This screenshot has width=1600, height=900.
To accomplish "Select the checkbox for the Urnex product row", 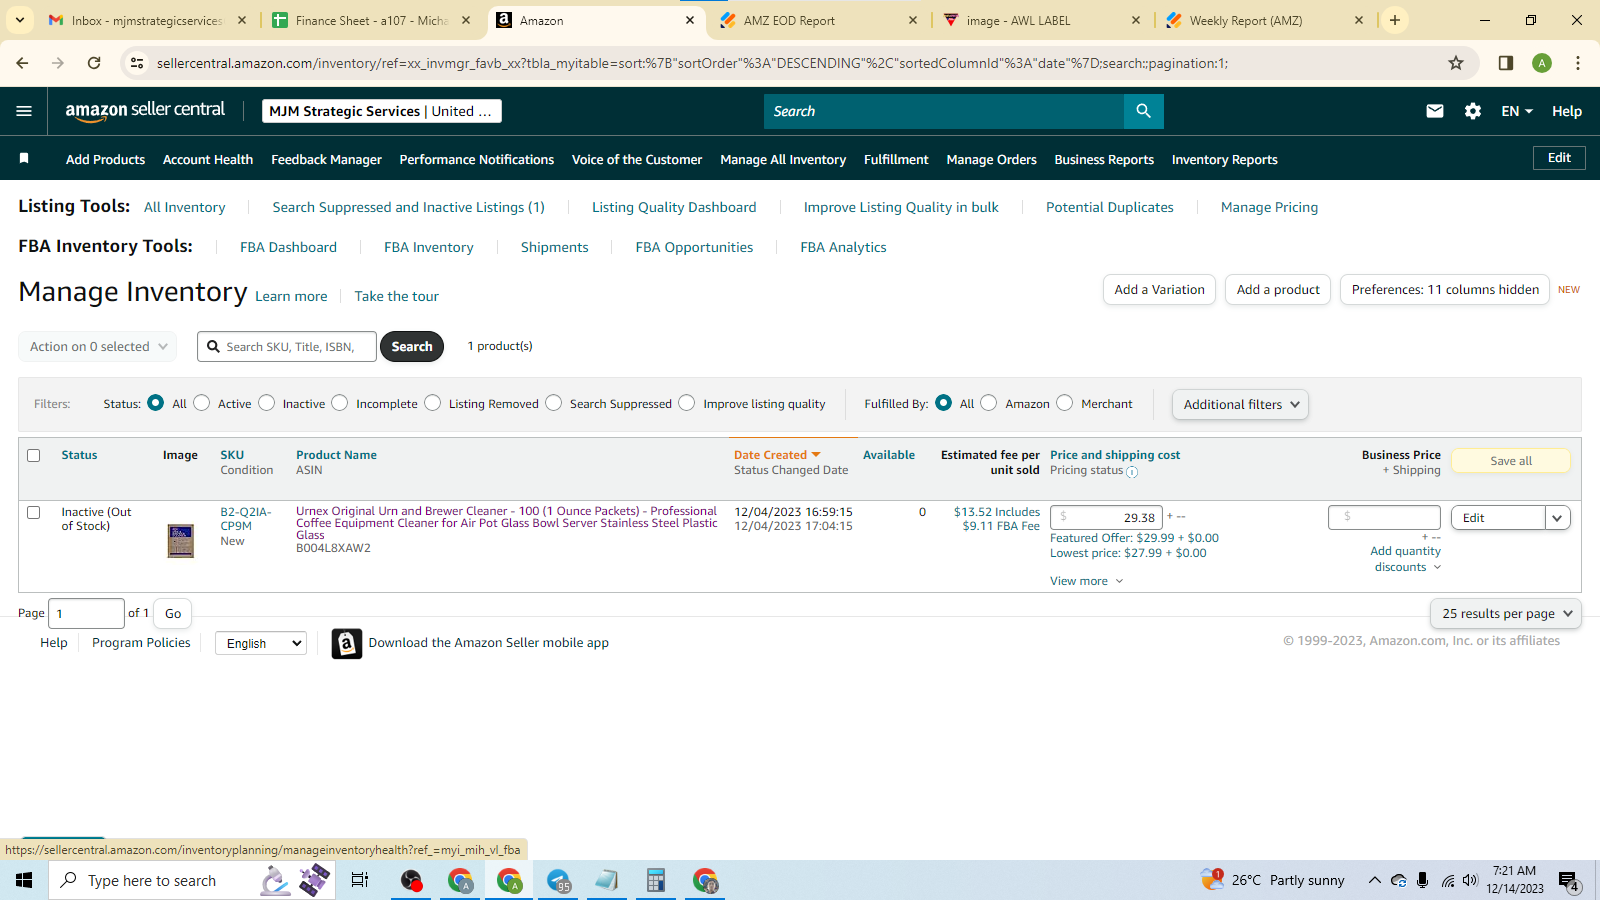I will tap(33, 512).
